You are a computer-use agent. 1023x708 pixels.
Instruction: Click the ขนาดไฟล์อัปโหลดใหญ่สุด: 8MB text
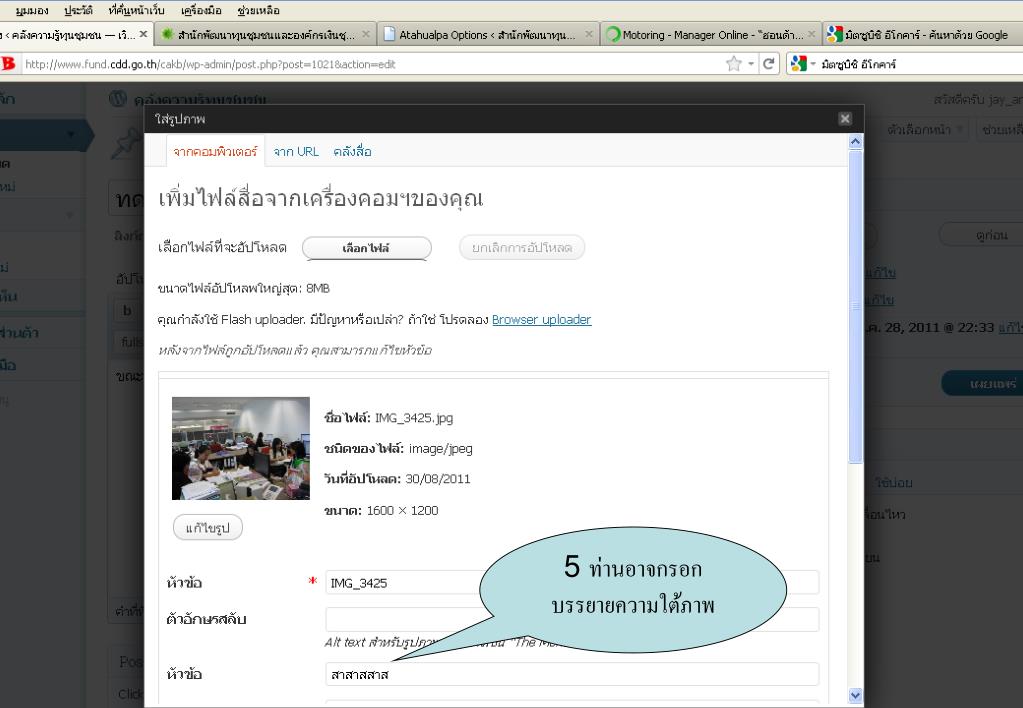click(244, 288)
